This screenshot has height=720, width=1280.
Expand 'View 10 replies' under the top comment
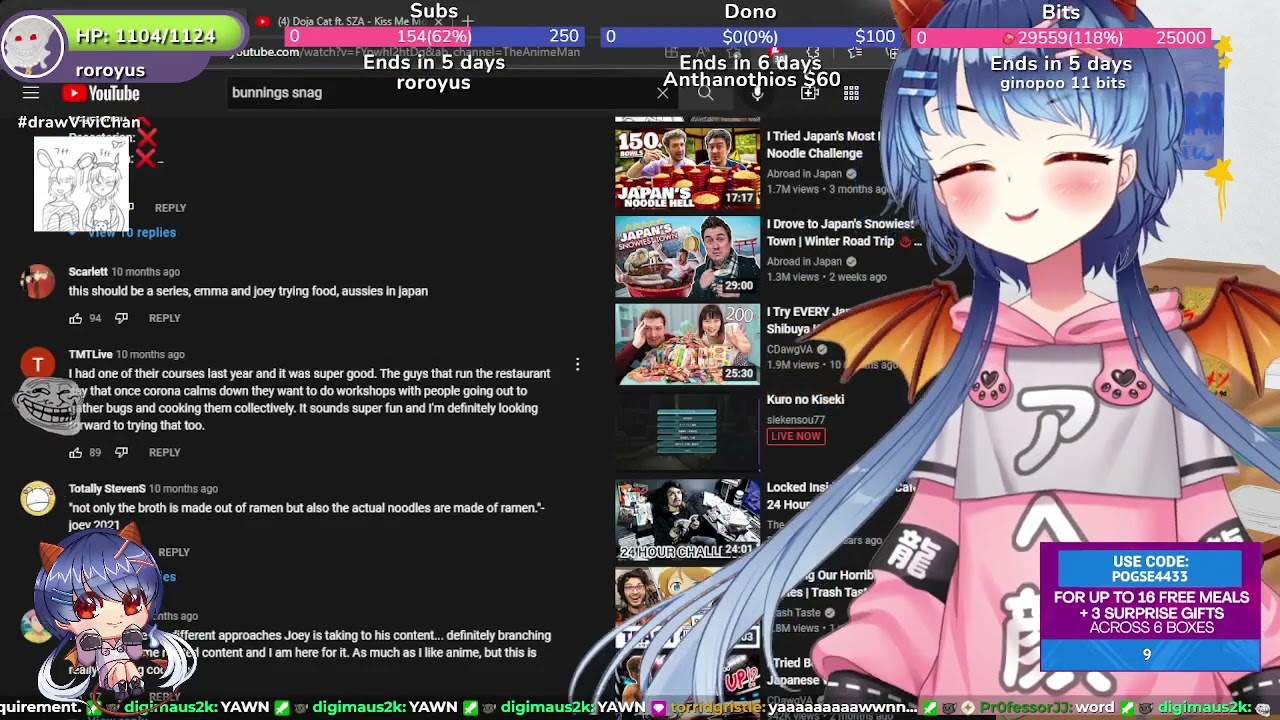coord(131,232)
